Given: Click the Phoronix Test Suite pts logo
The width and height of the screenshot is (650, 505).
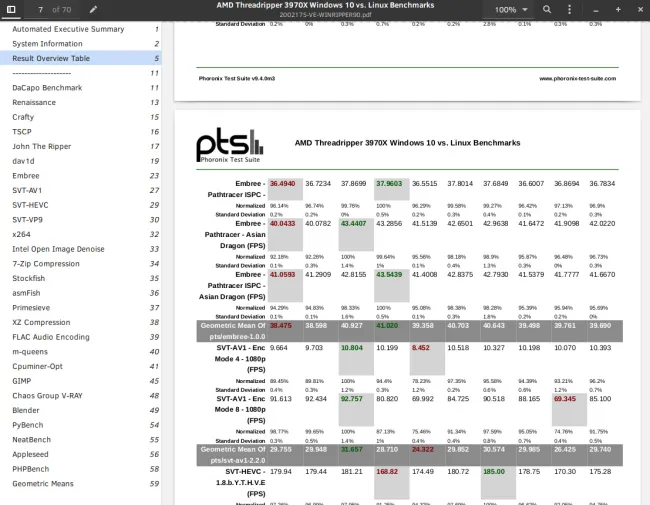Looking at the screenshot, I should click(x=230, y=145).
